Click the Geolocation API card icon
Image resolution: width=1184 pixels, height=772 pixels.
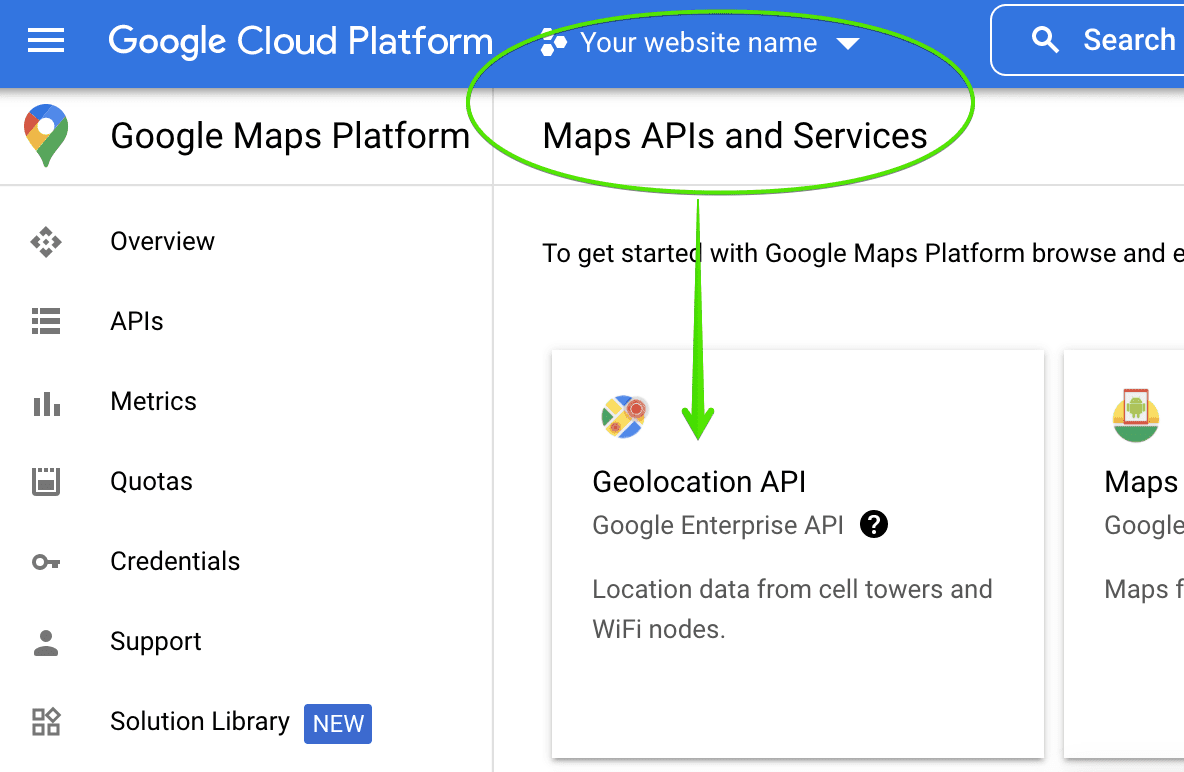(625, 416)
